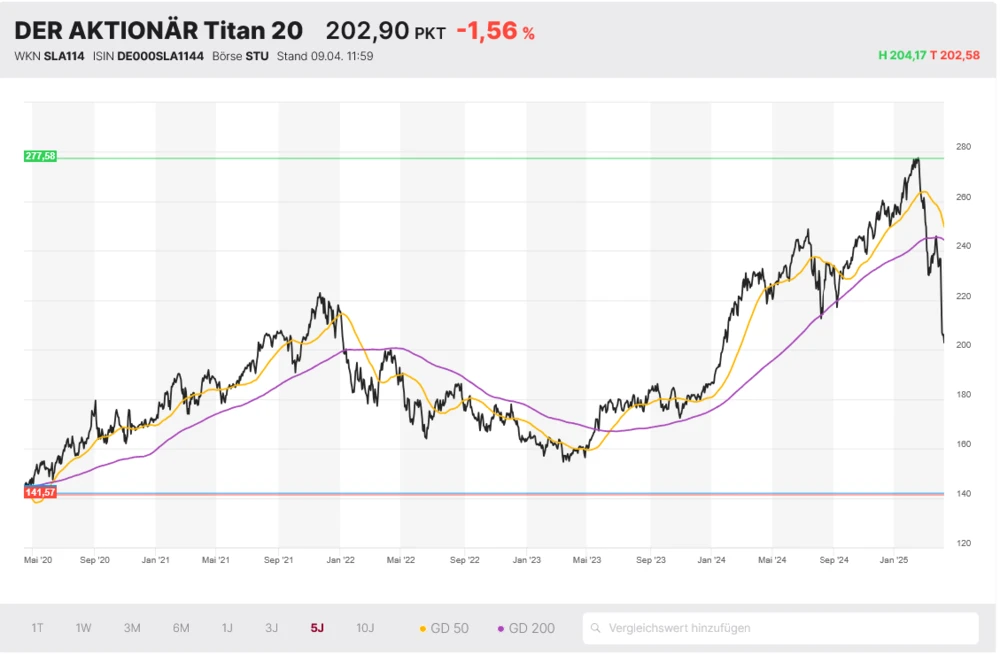Show the 3J chart period
Screen dimensions: 1000x655
[x=271, y=628]
